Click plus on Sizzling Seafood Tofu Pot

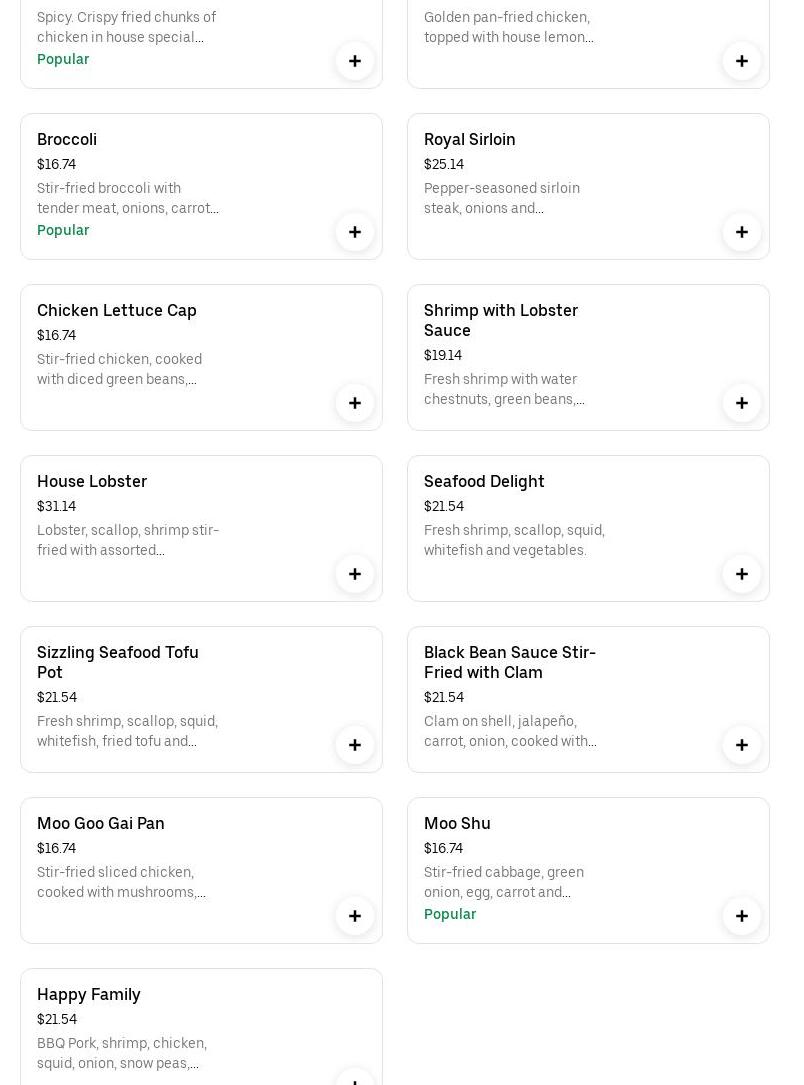355,745
